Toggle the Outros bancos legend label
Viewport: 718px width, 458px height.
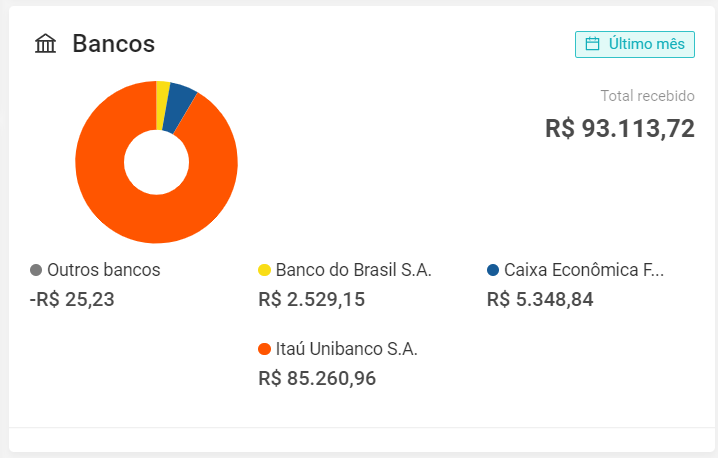click(103, 270)
